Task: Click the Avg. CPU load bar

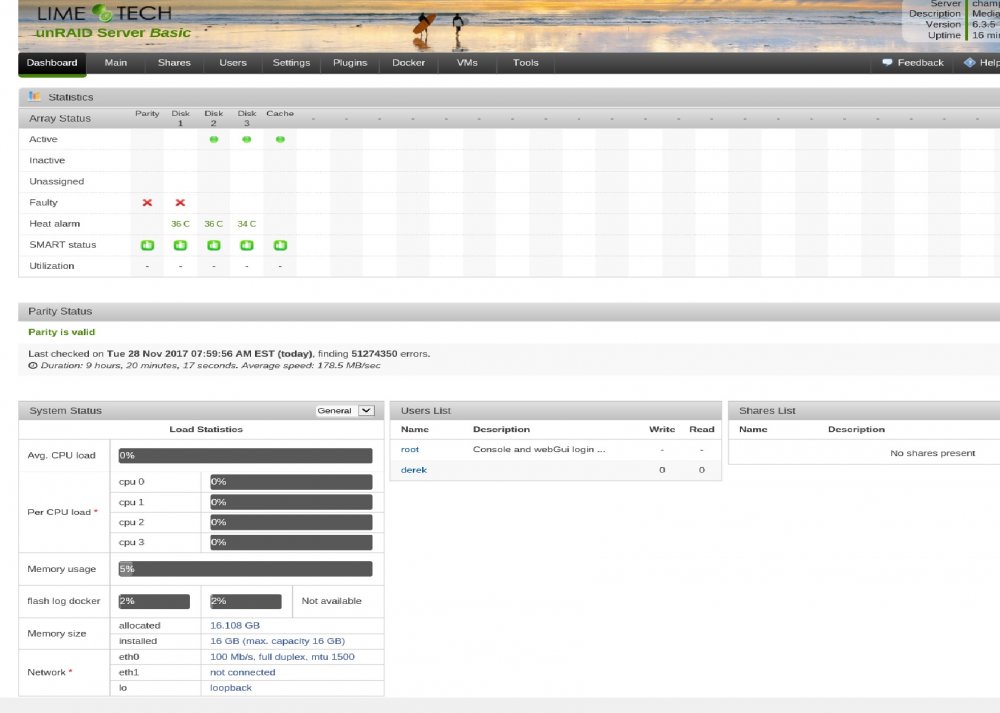Action: point(246,455)
